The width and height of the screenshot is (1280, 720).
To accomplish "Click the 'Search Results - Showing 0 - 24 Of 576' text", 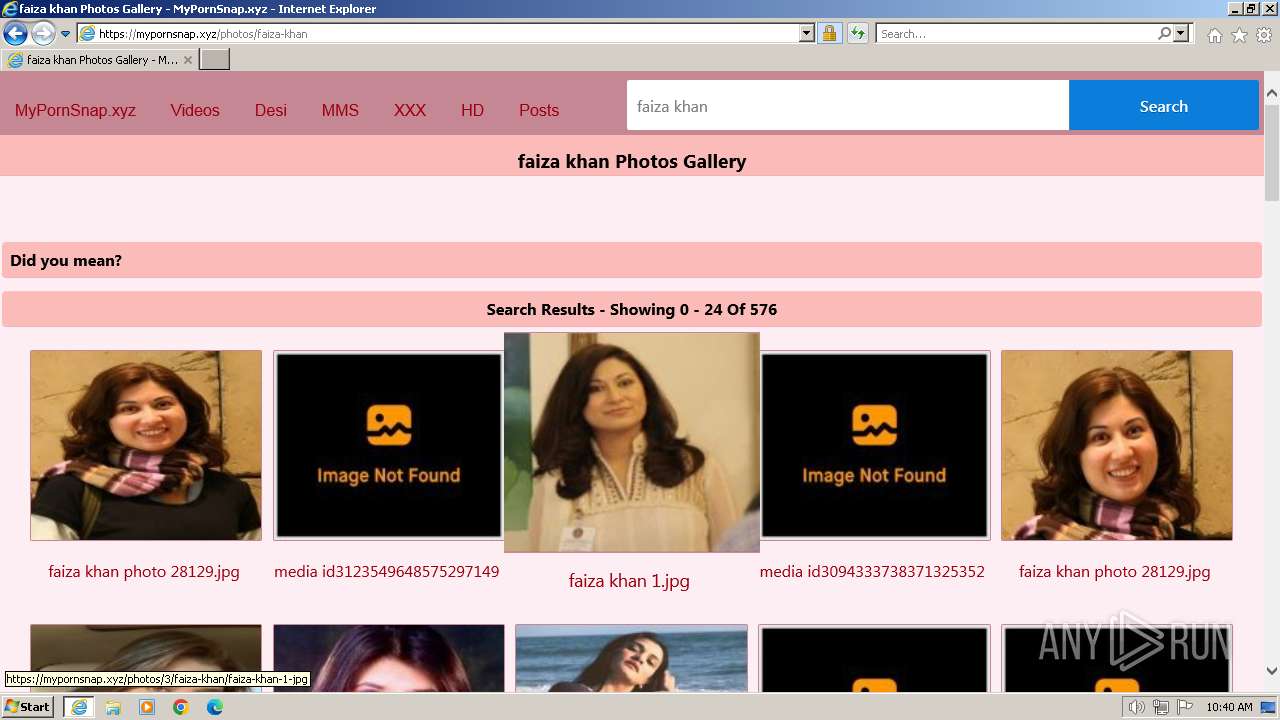I will pos(632,310).
